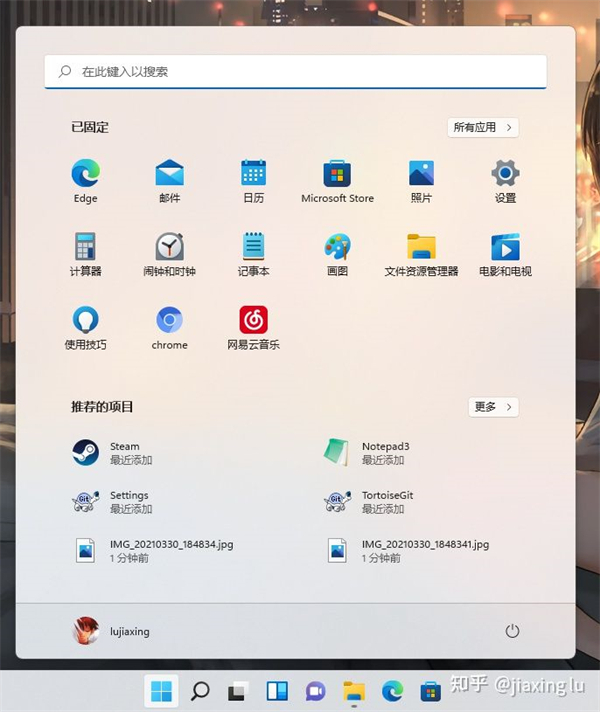Click the power button icon

[x=512, y=631]
